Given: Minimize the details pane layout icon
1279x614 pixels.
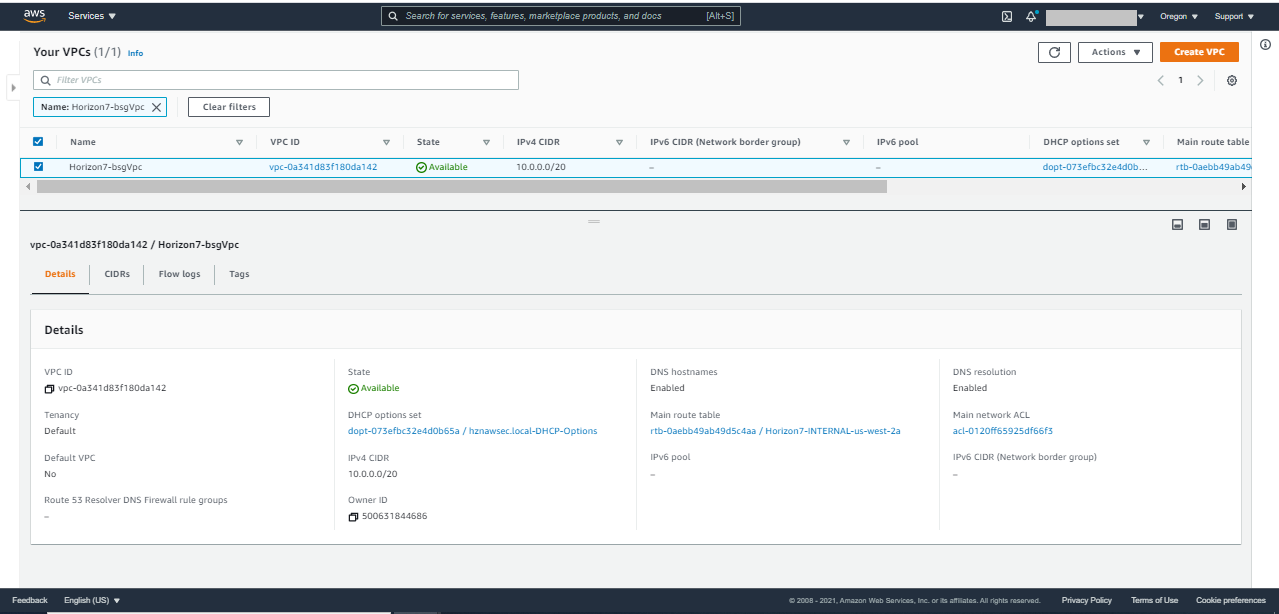Looking at the screenshot, I should [1177, 224].
